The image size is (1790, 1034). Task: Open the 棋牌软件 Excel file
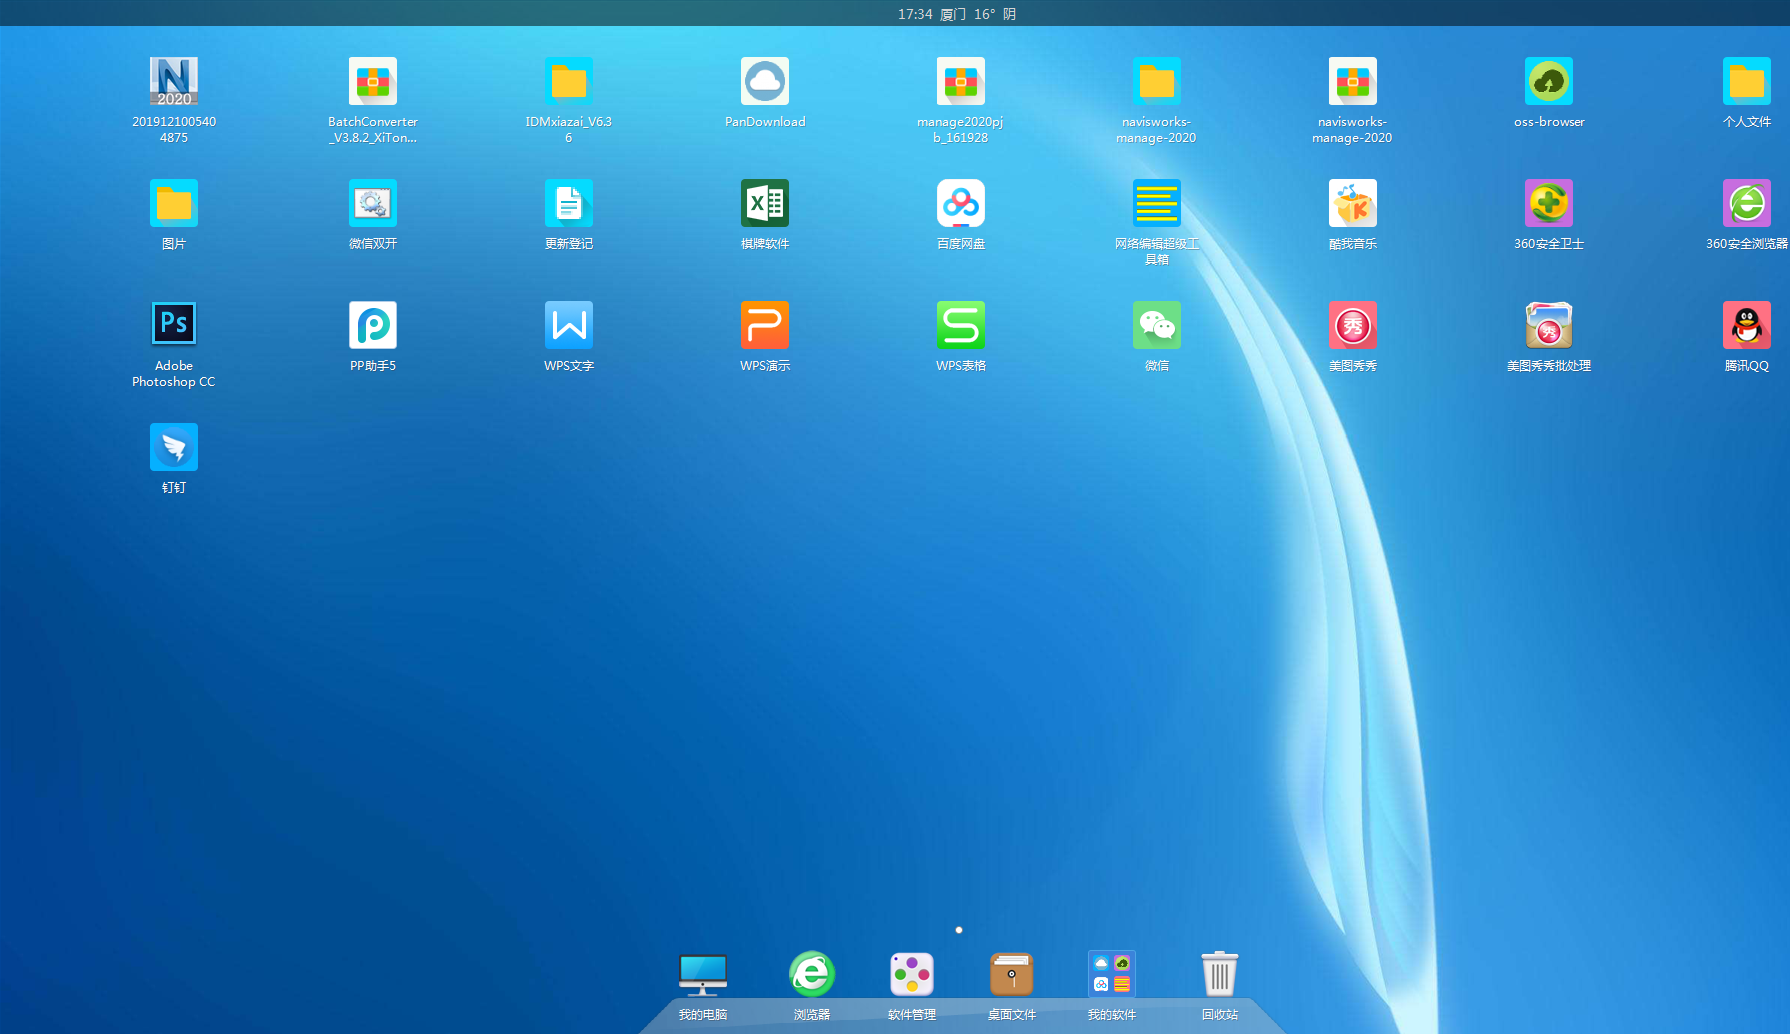coord(765,203)
